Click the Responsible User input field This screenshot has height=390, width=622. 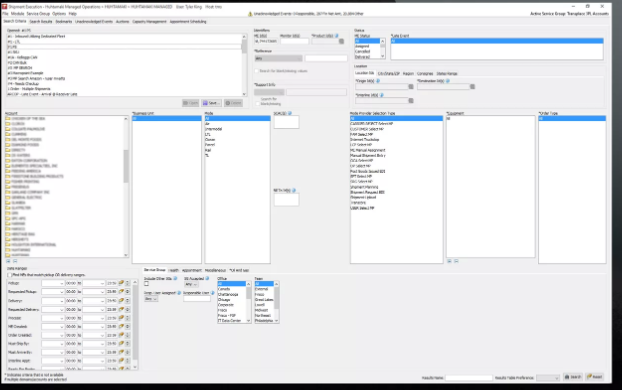(197, 299)
